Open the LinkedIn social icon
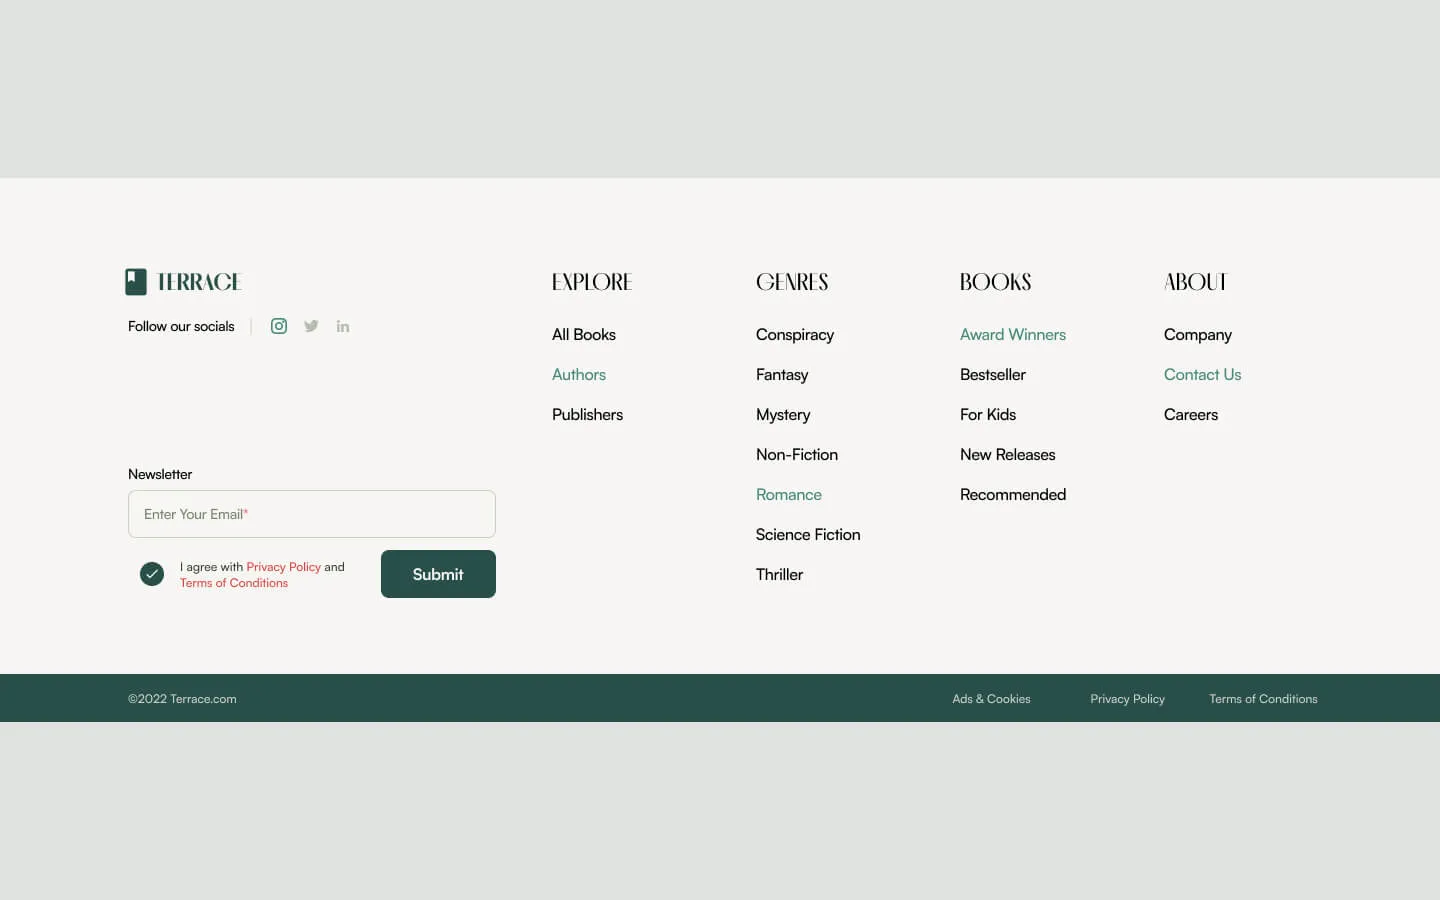Viewport: 1440px width, 900px height. pyautogui.click(x=343, y=326)
